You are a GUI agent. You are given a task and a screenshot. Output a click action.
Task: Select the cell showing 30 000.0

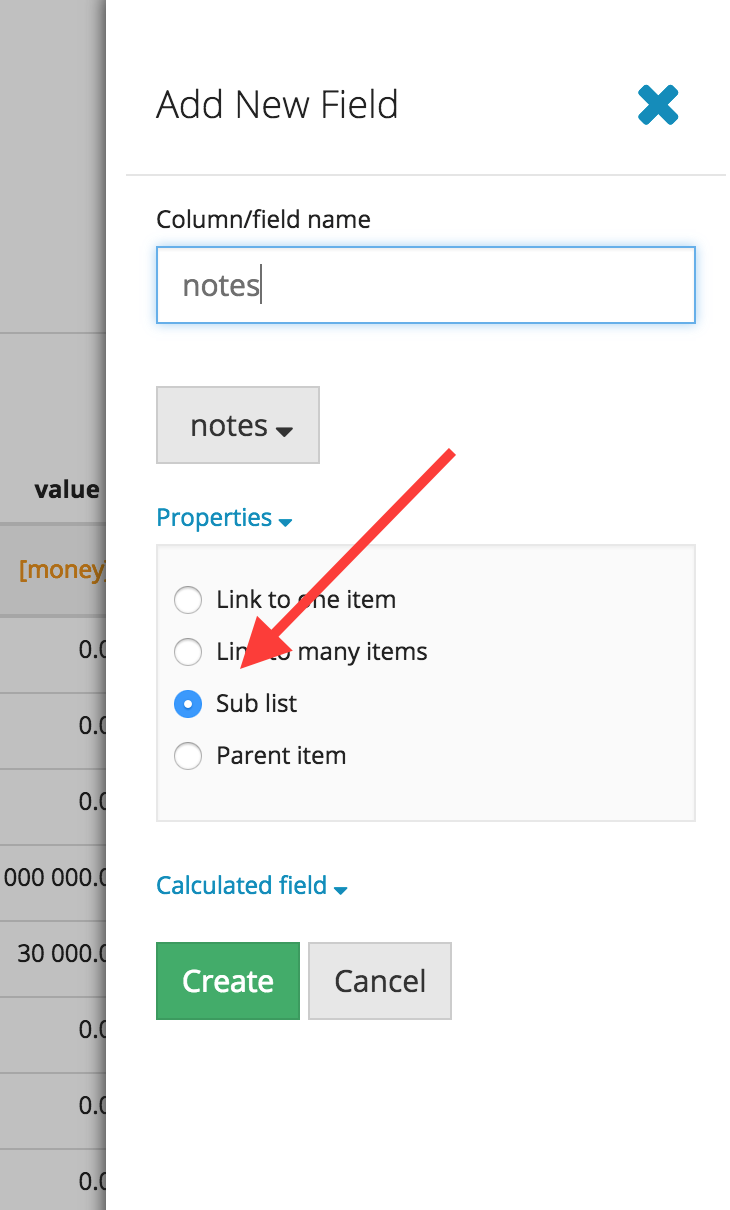tap(60, 953)
